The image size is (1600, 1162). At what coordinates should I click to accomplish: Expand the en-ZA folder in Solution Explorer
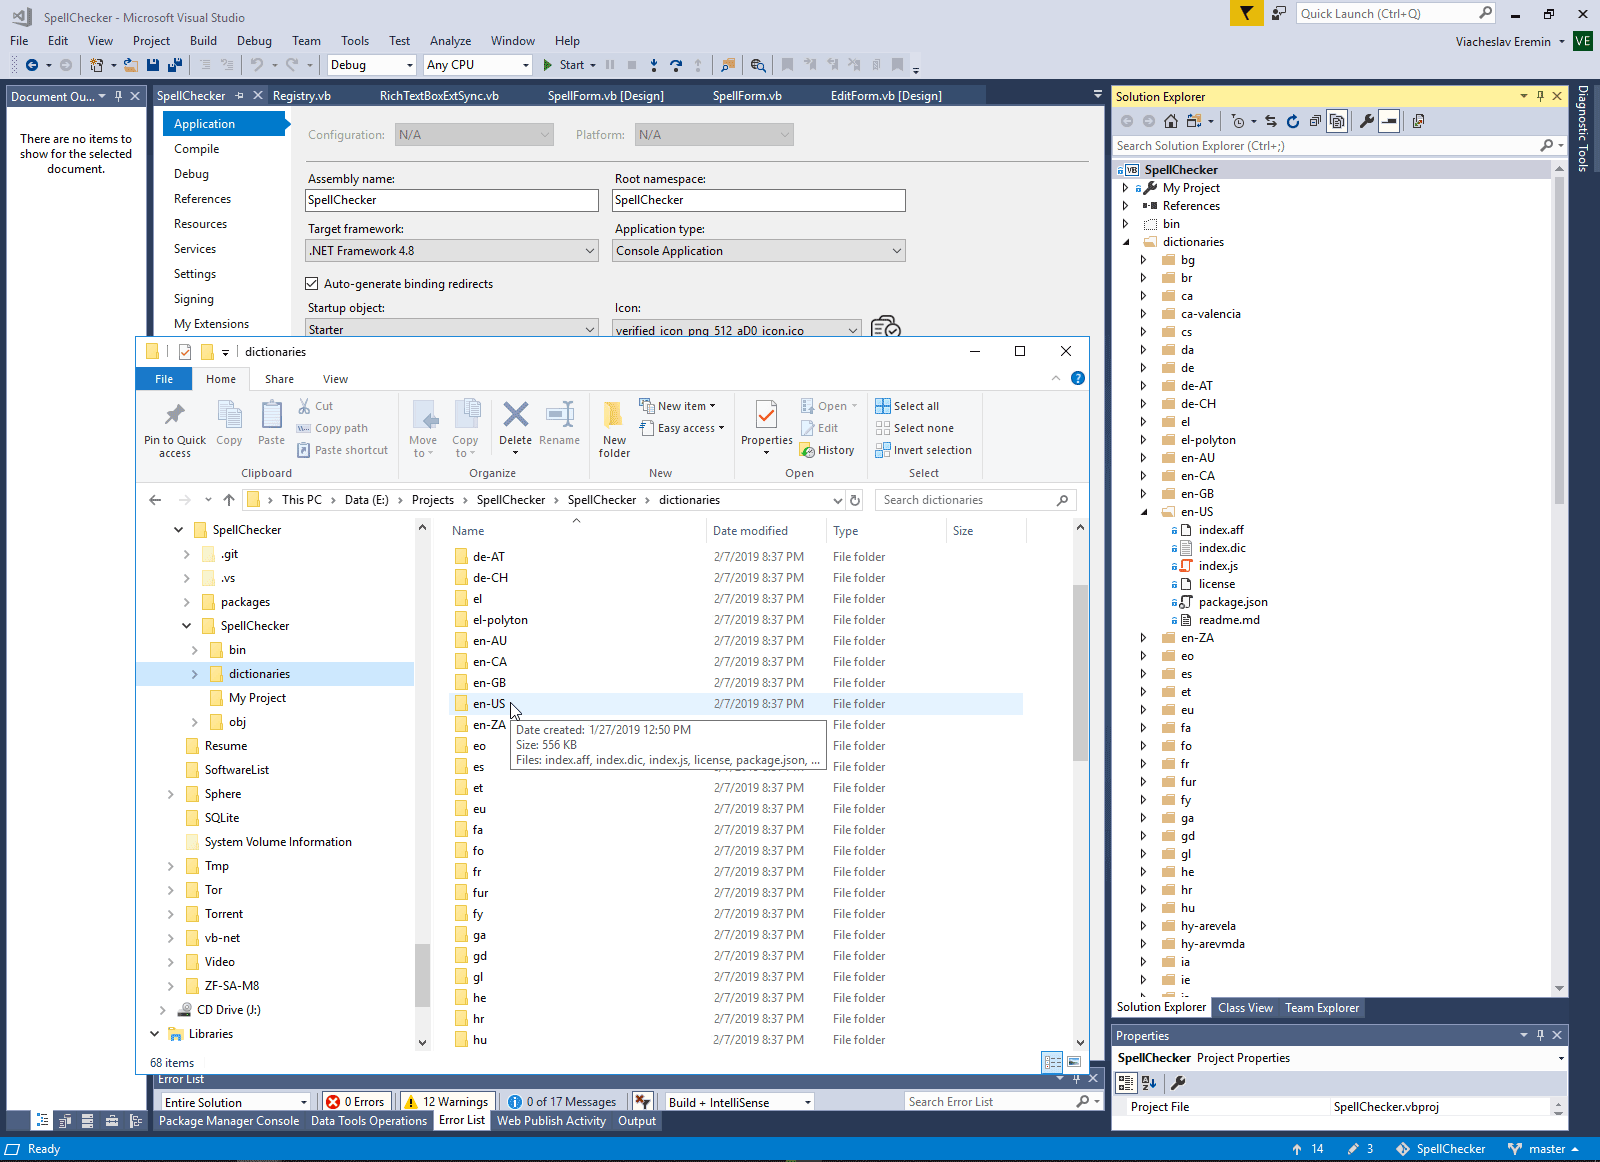1143,638
